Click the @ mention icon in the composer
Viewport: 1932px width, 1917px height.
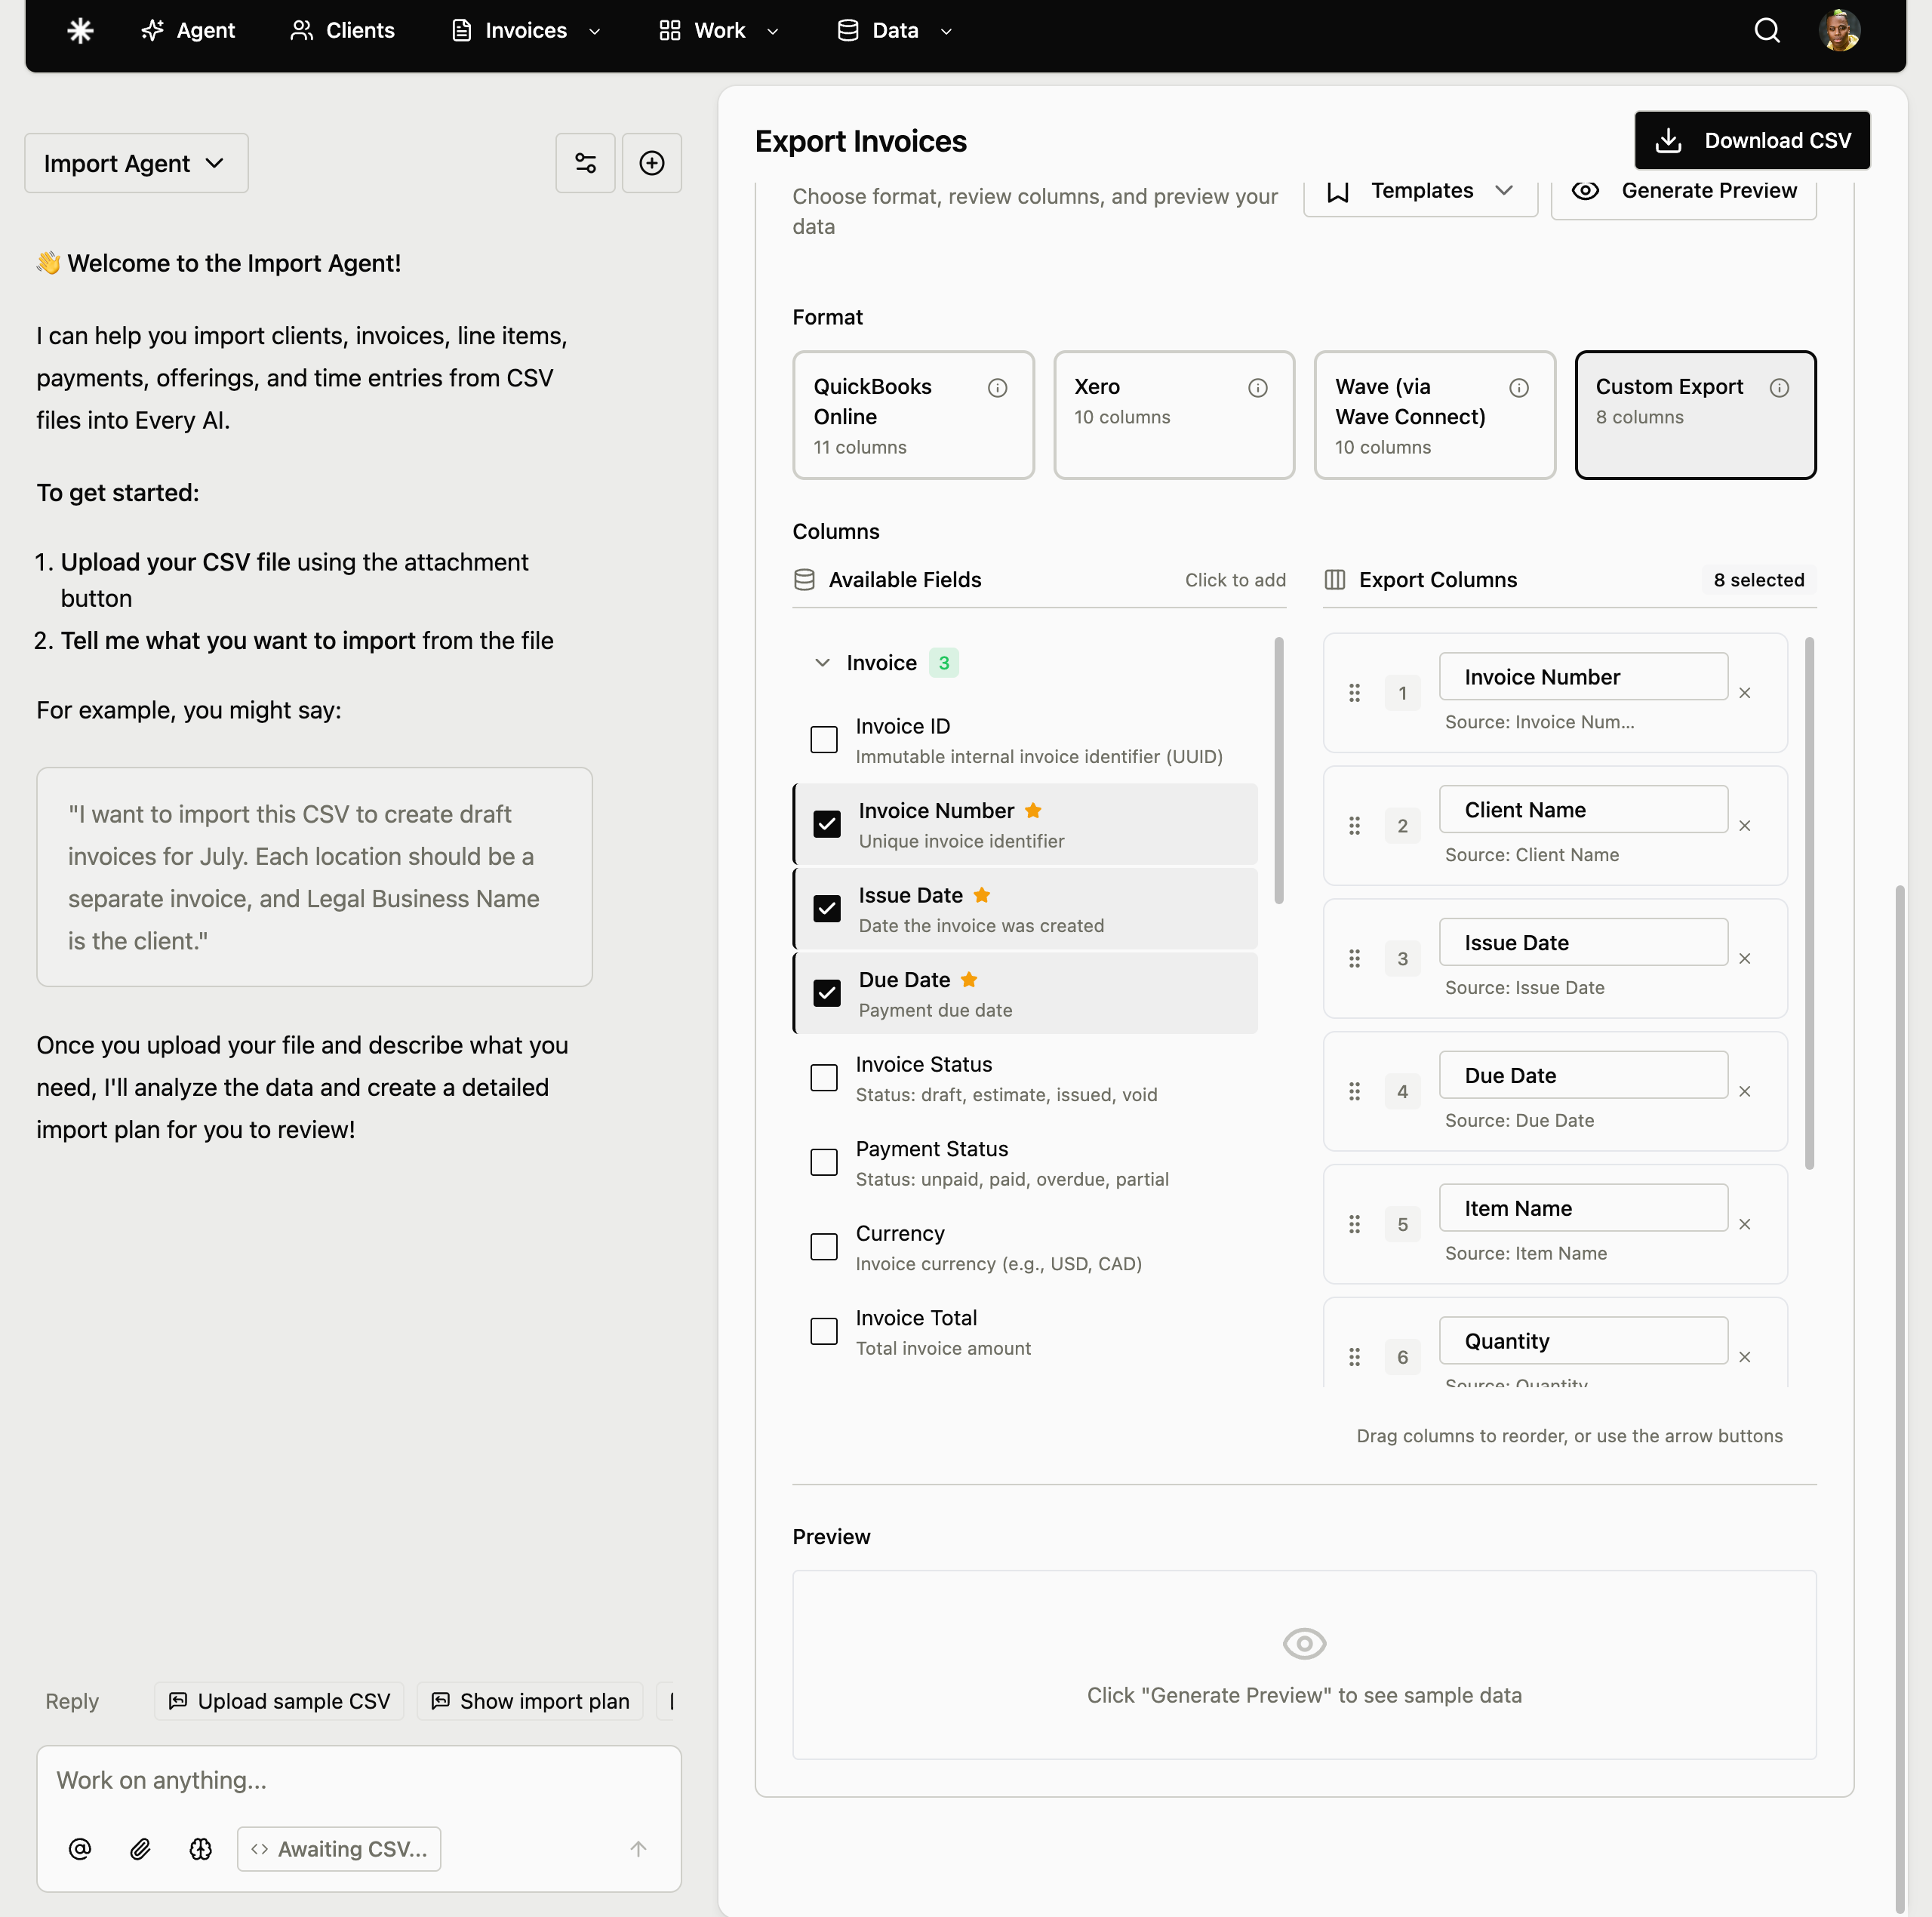pyautogui.click(x=80, y=1849)
